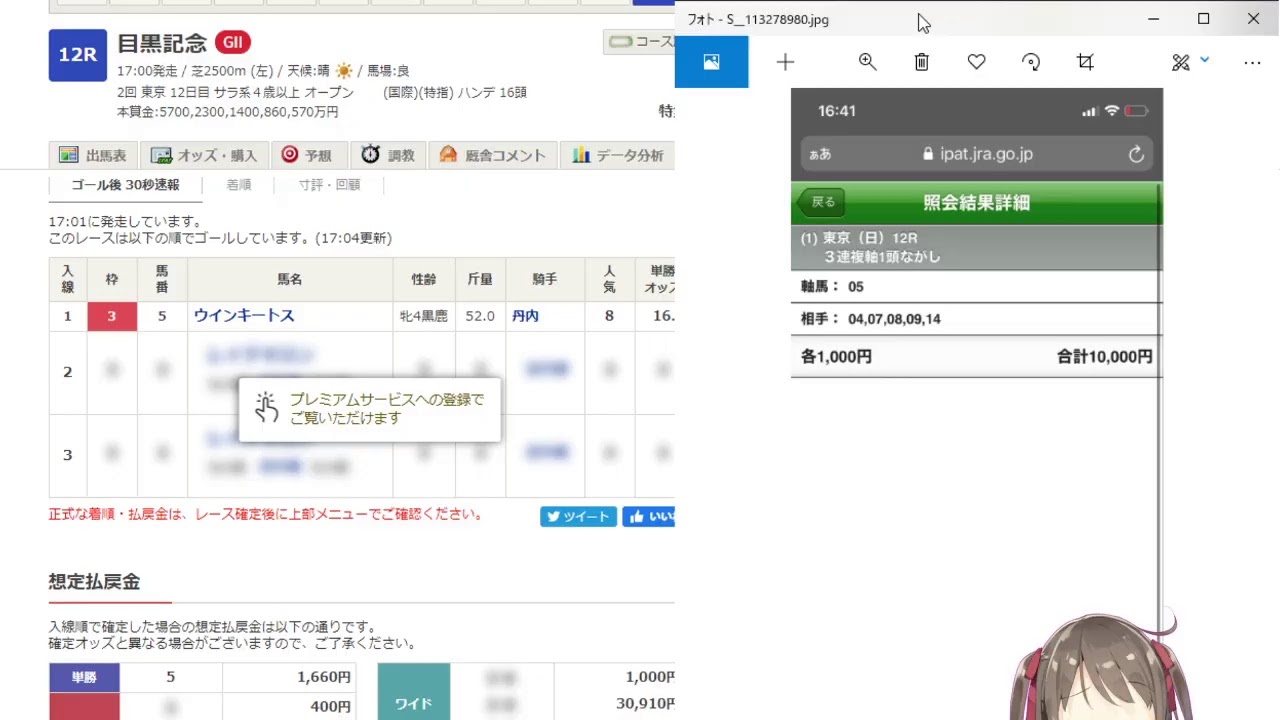
Task: Open the crop tool in Photos
Action: [x=1085, y=62]
